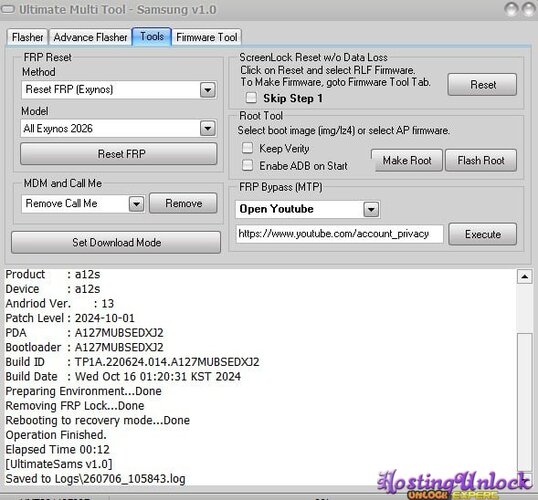
Task: Click the 'Saved to Logs\260706_105843.log' line
Action: [x=95, y=478]
